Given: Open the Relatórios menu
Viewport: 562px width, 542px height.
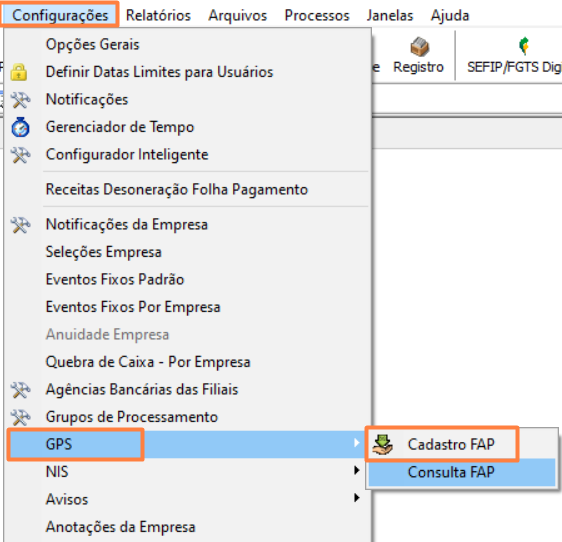Looking at the screenshot, I should click(158, 15).
